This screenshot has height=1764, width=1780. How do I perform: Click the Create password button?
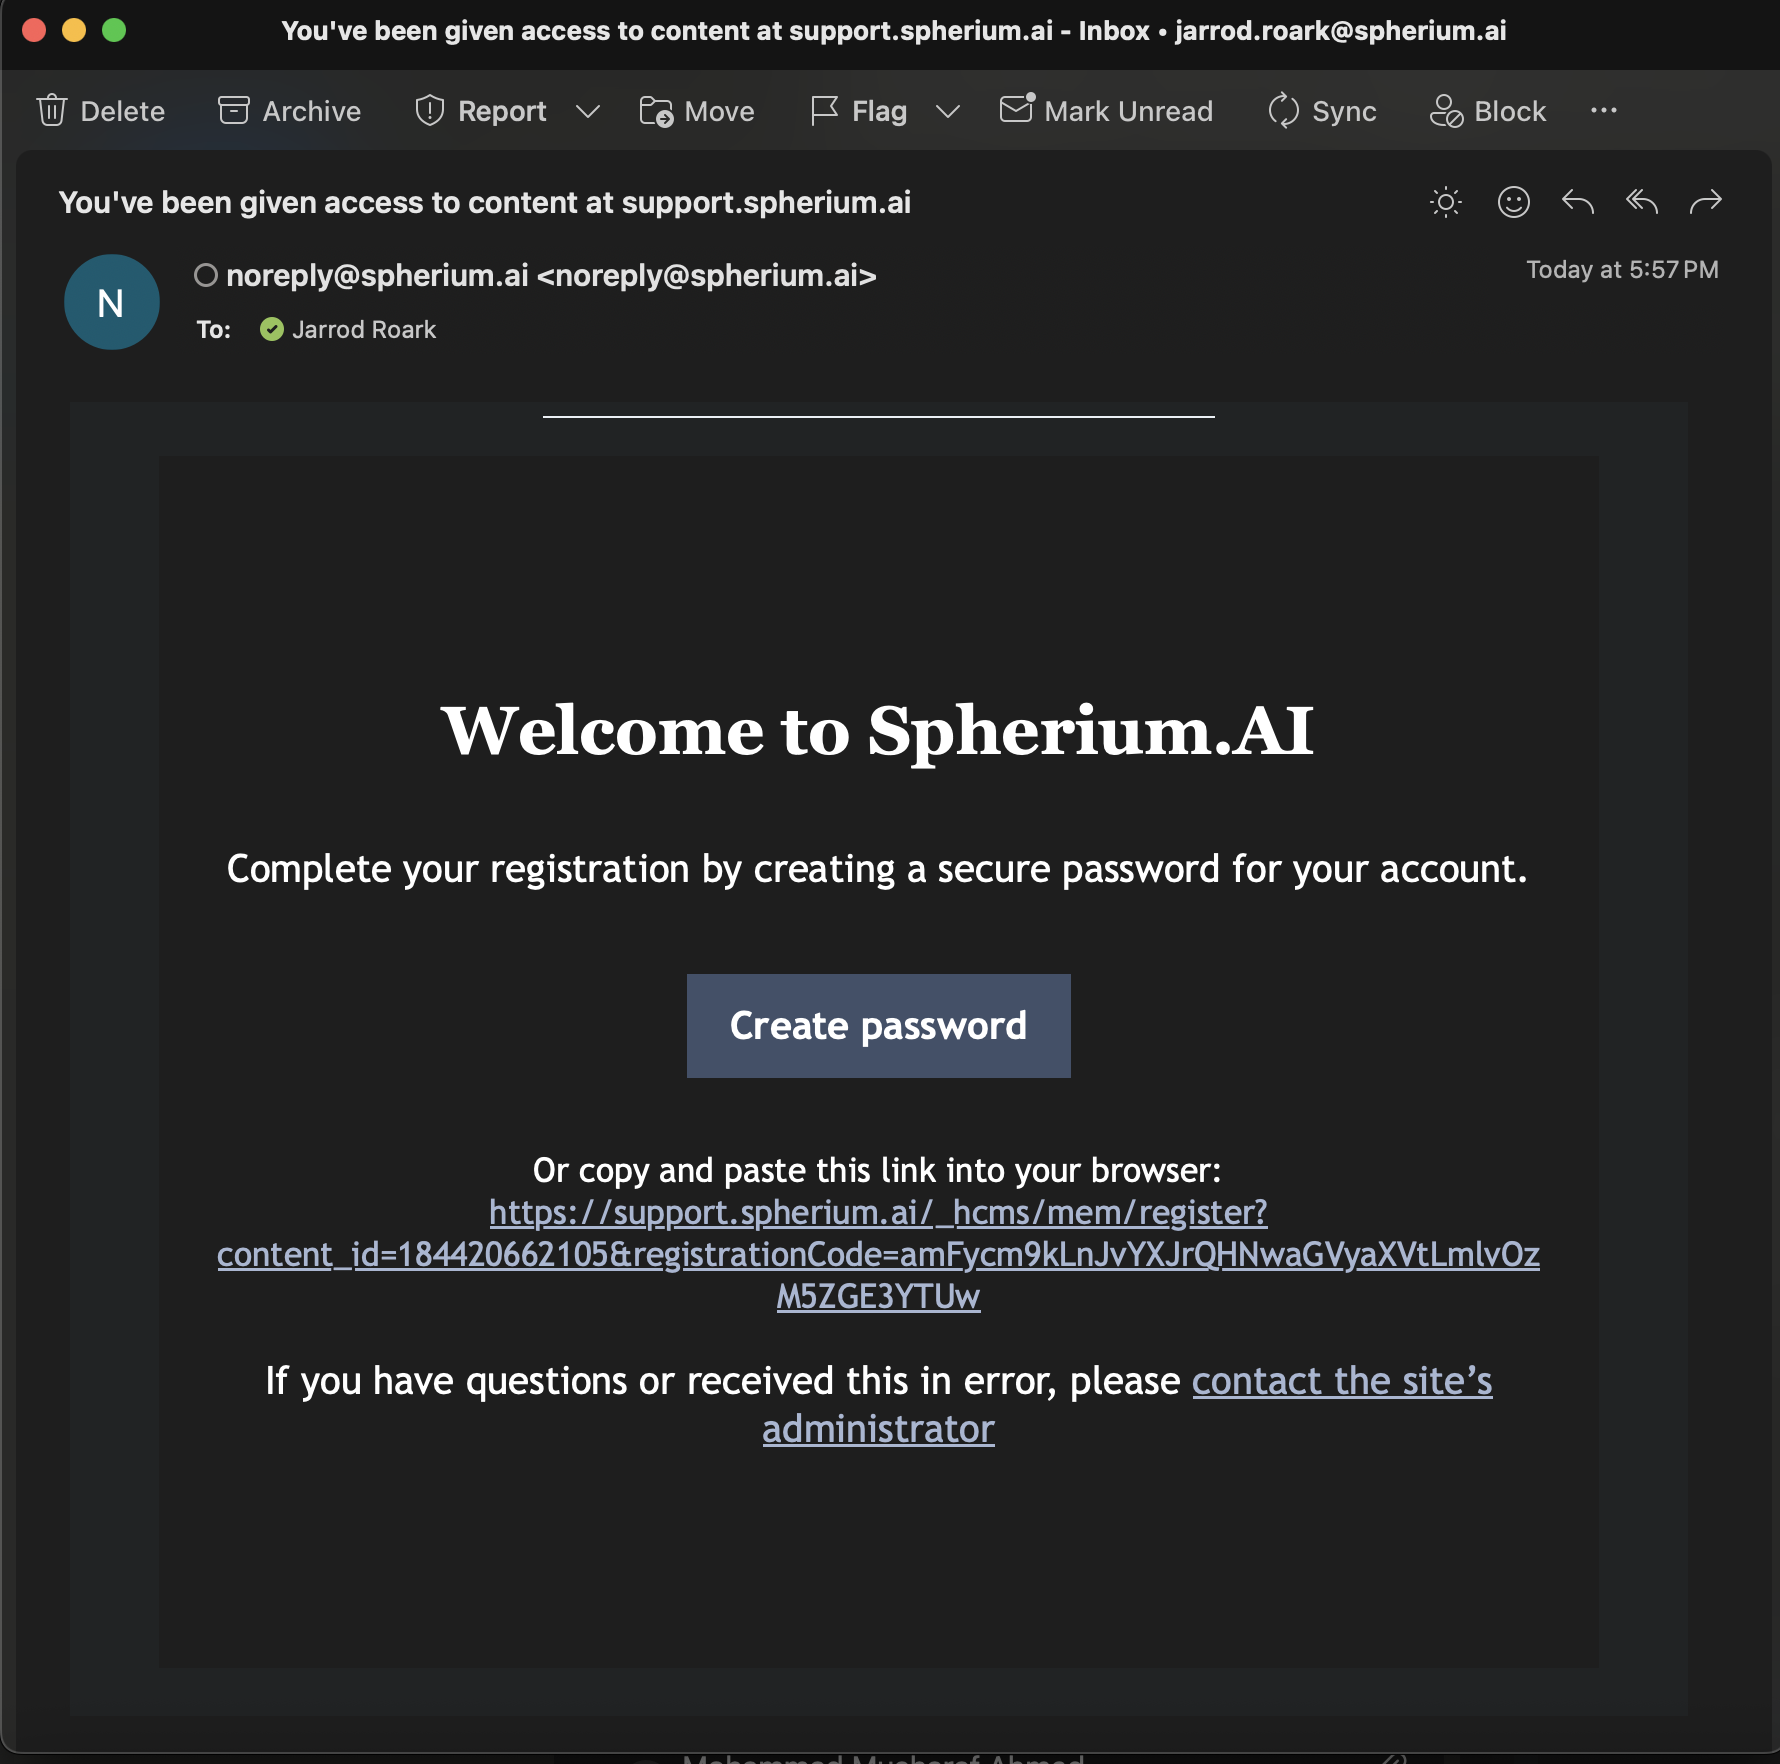pyautogui.click(x=878, y=1026)
